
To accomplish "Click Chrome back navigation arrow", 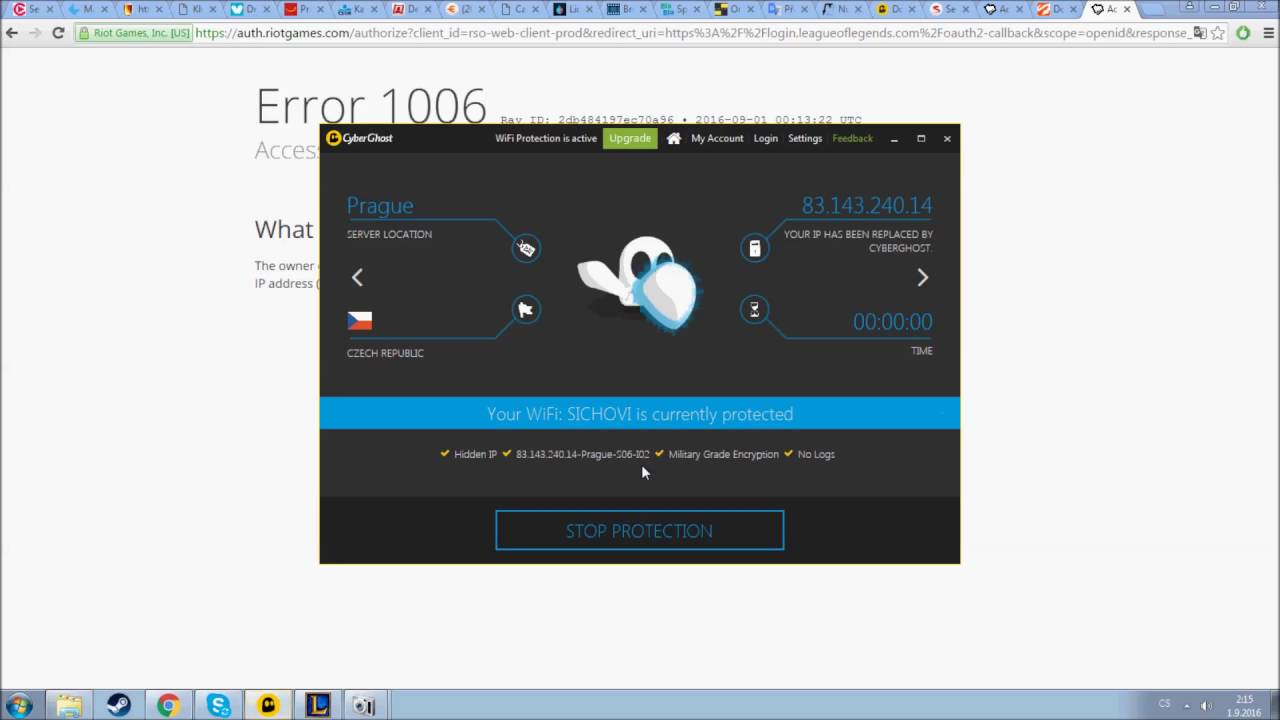I will pos(12,33).
